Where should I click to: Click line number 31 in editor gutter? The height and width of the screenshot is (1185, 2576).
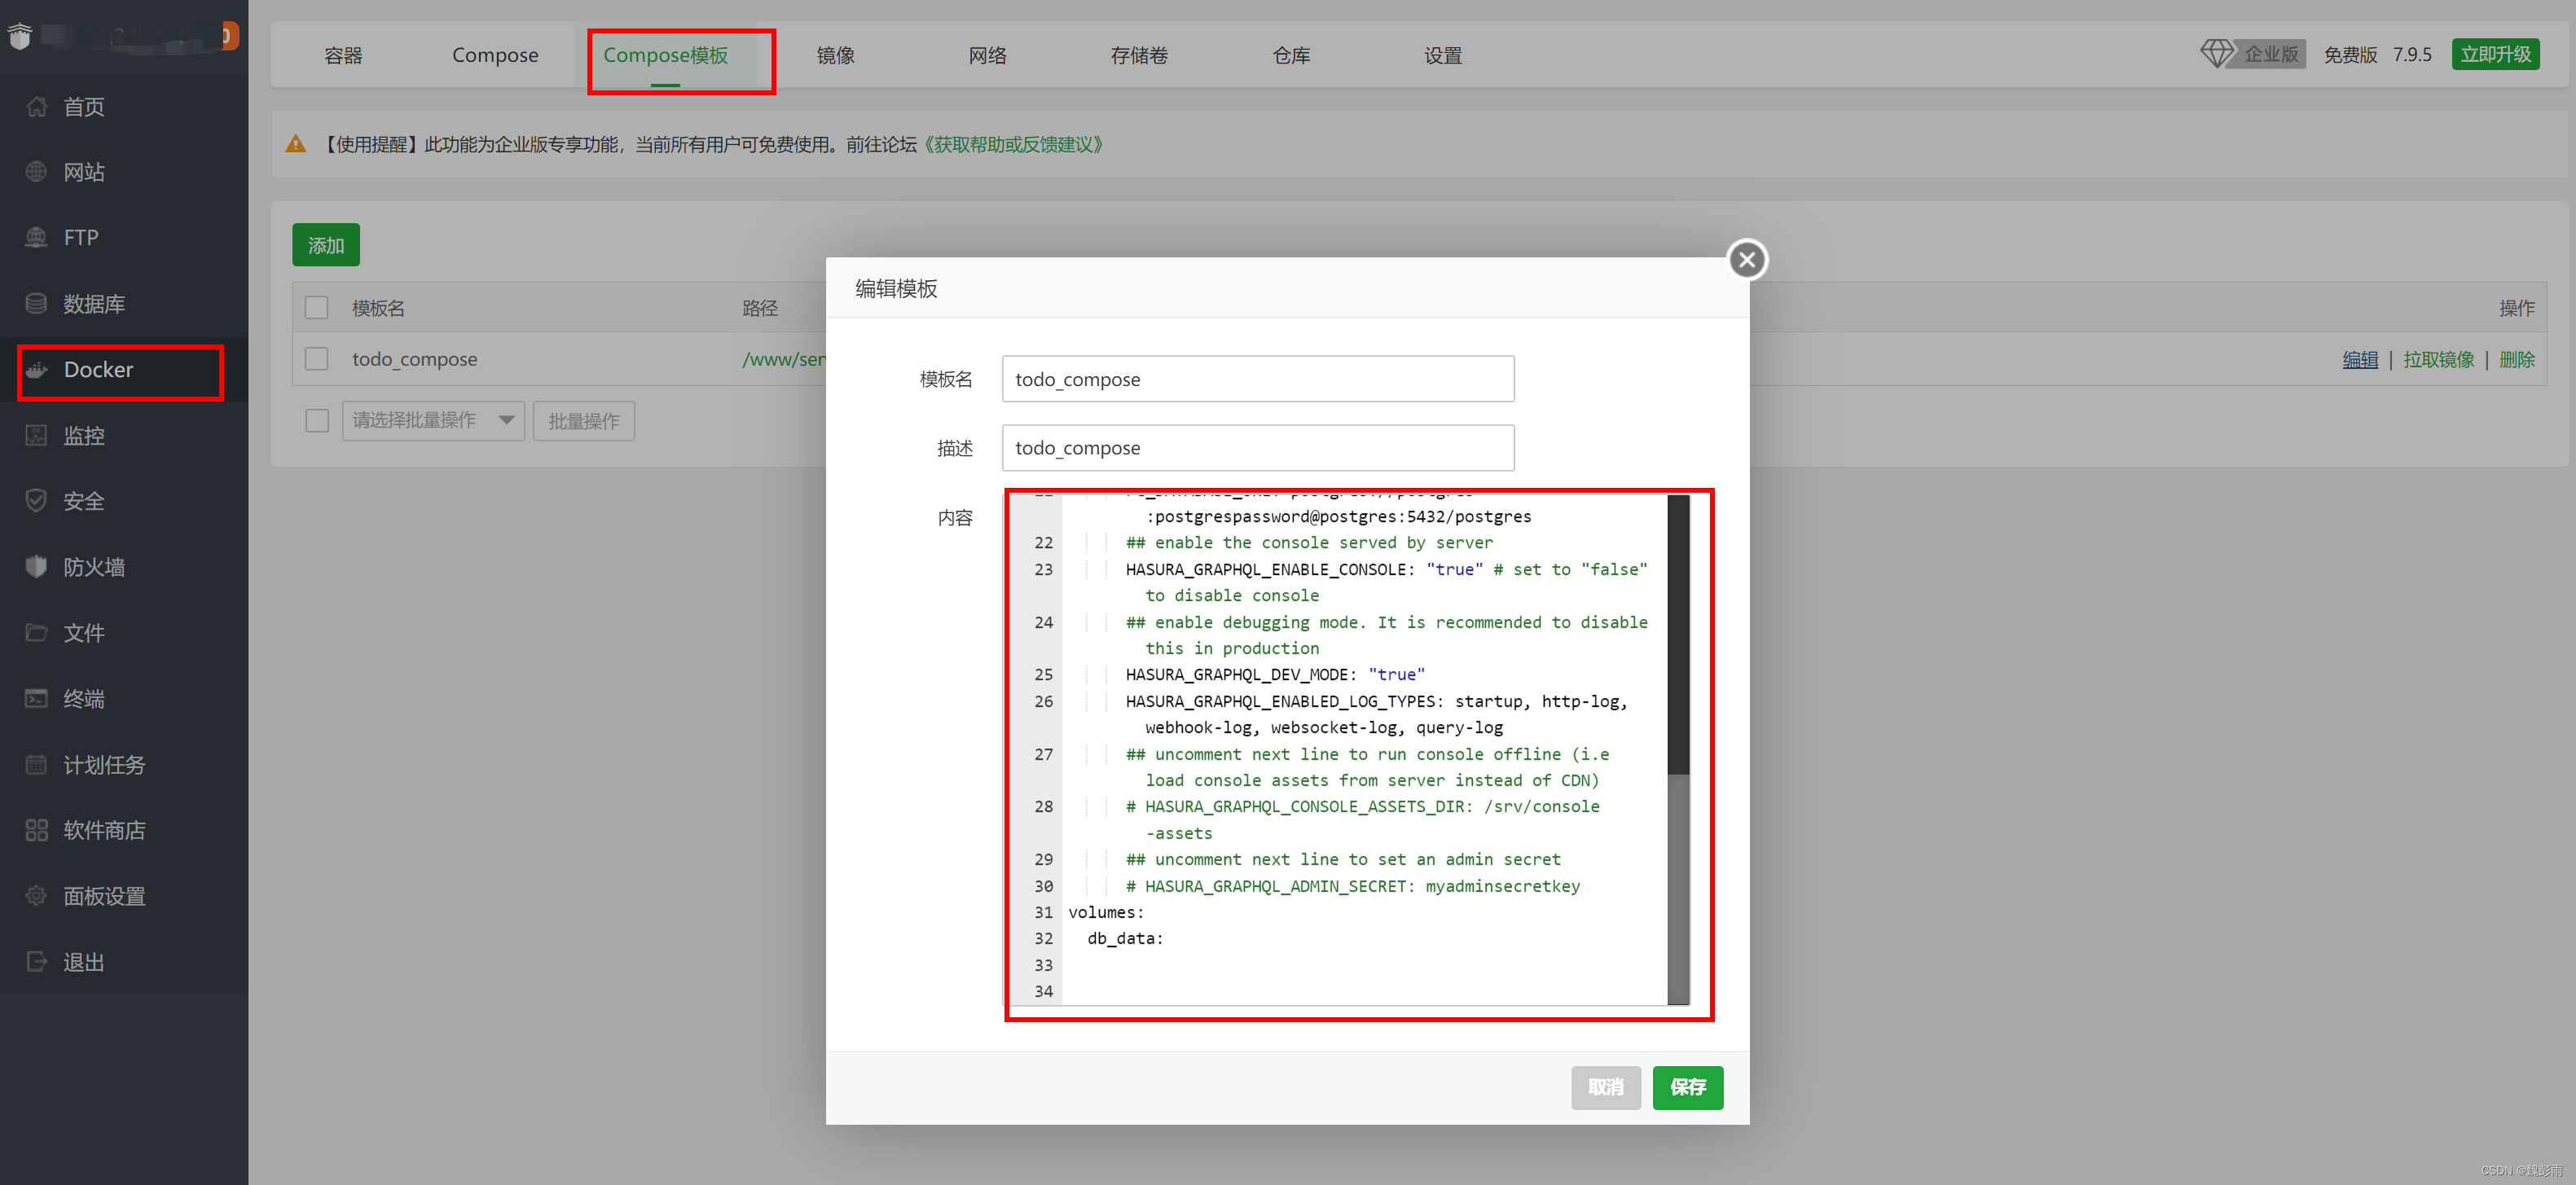pyautogui.click(x=1043, y=912)
